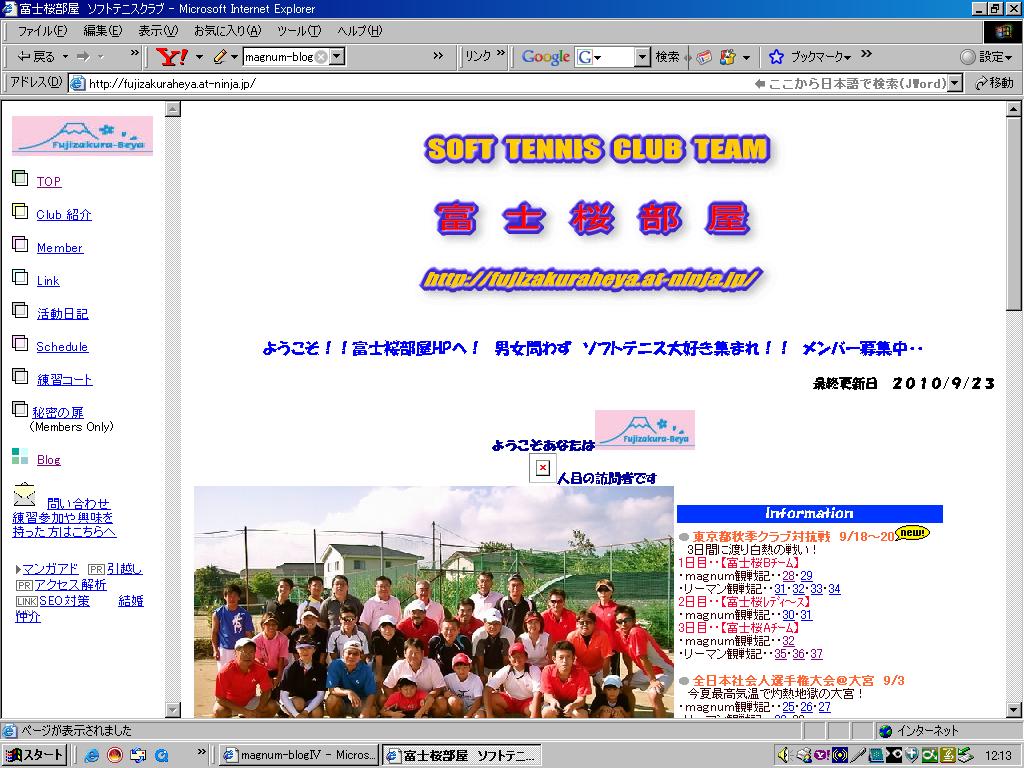Open the pencil tool dropdown arrow
The height and width of the screenshot is (768, 1024).
[234, 57]
